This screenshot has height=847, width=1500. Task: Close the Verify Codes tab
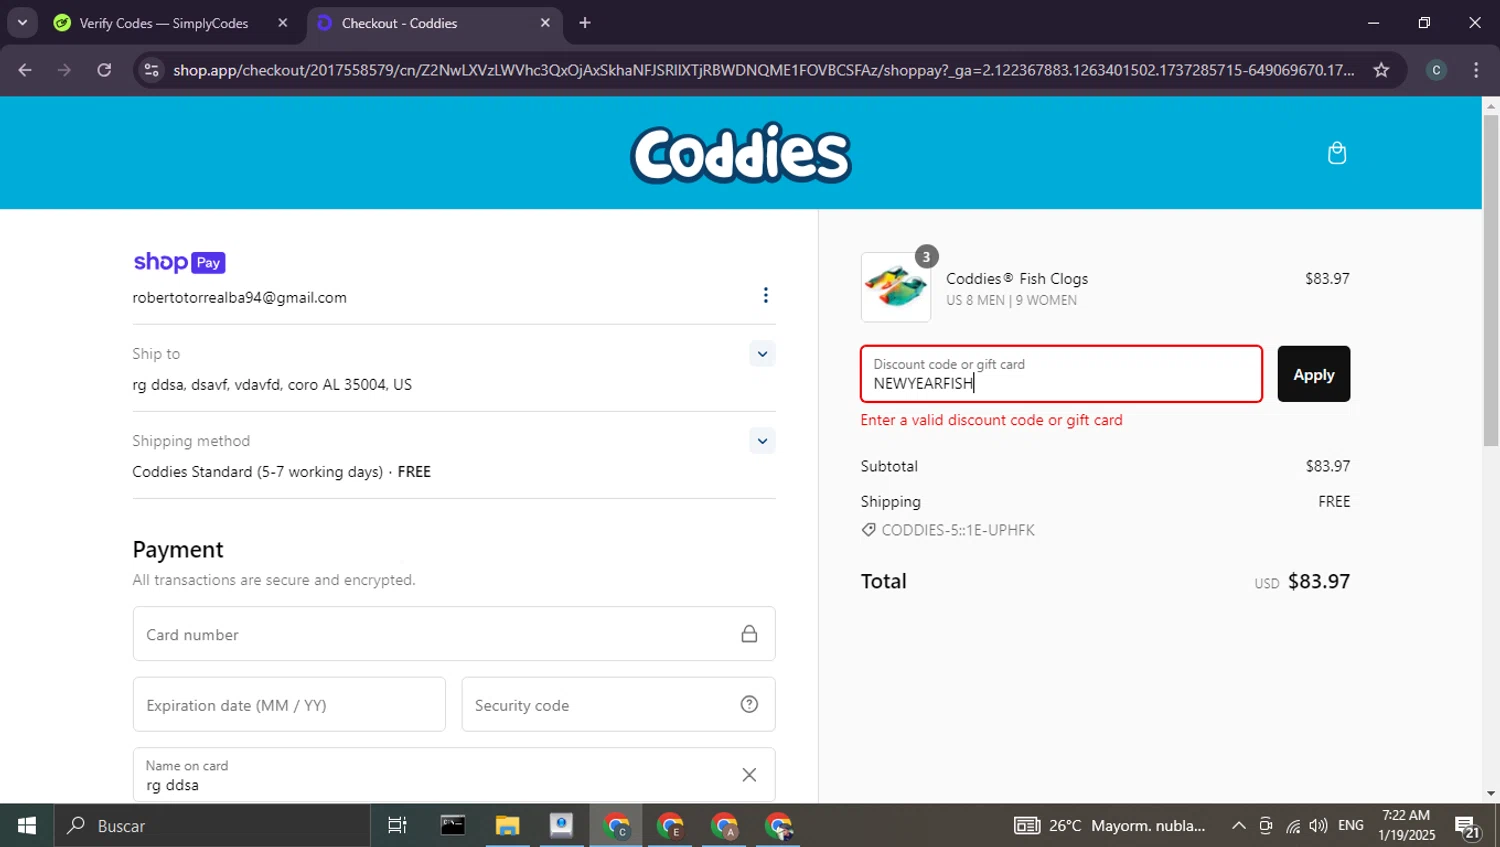283,23
